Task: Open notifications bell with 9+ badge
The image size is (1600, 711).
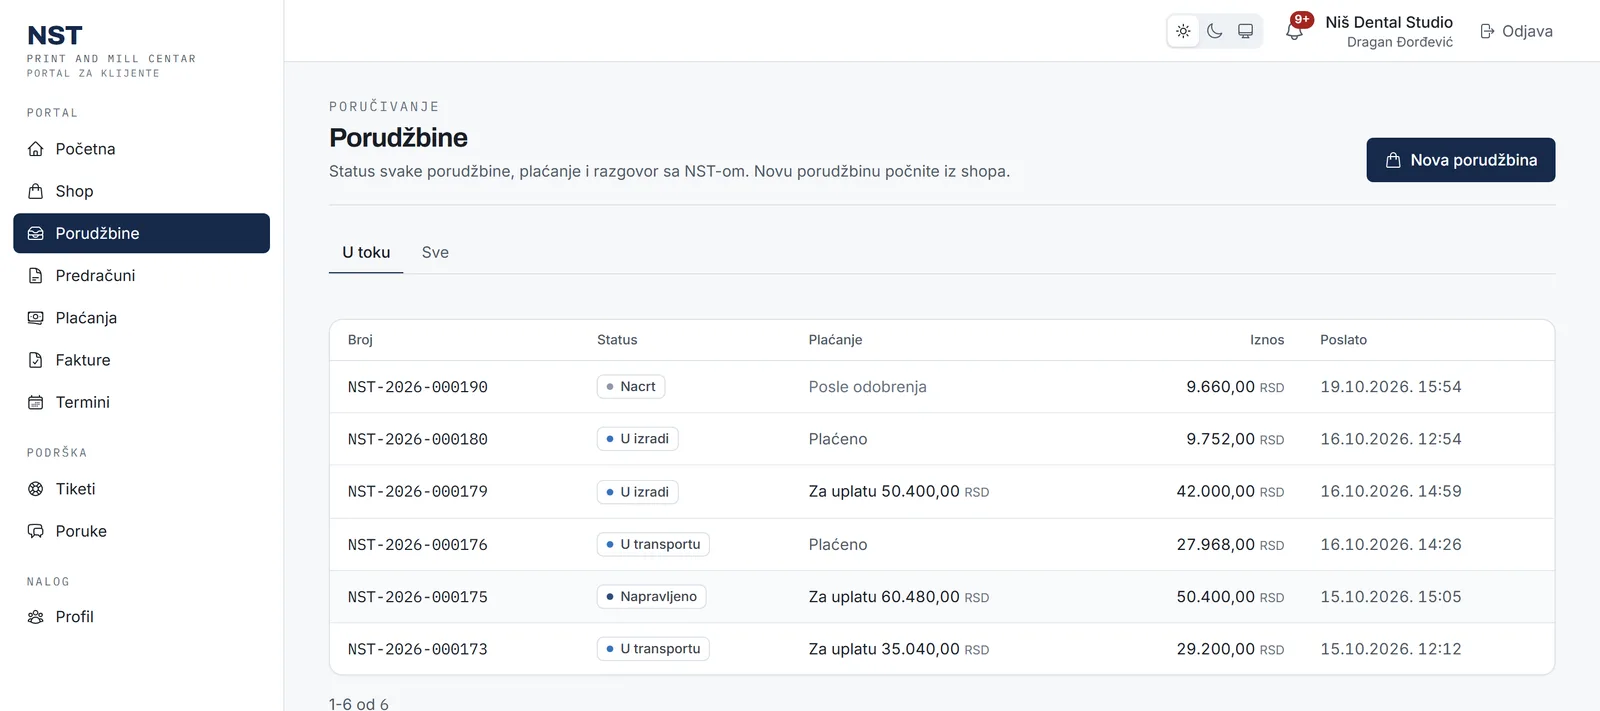Action: pos(1295,30)
